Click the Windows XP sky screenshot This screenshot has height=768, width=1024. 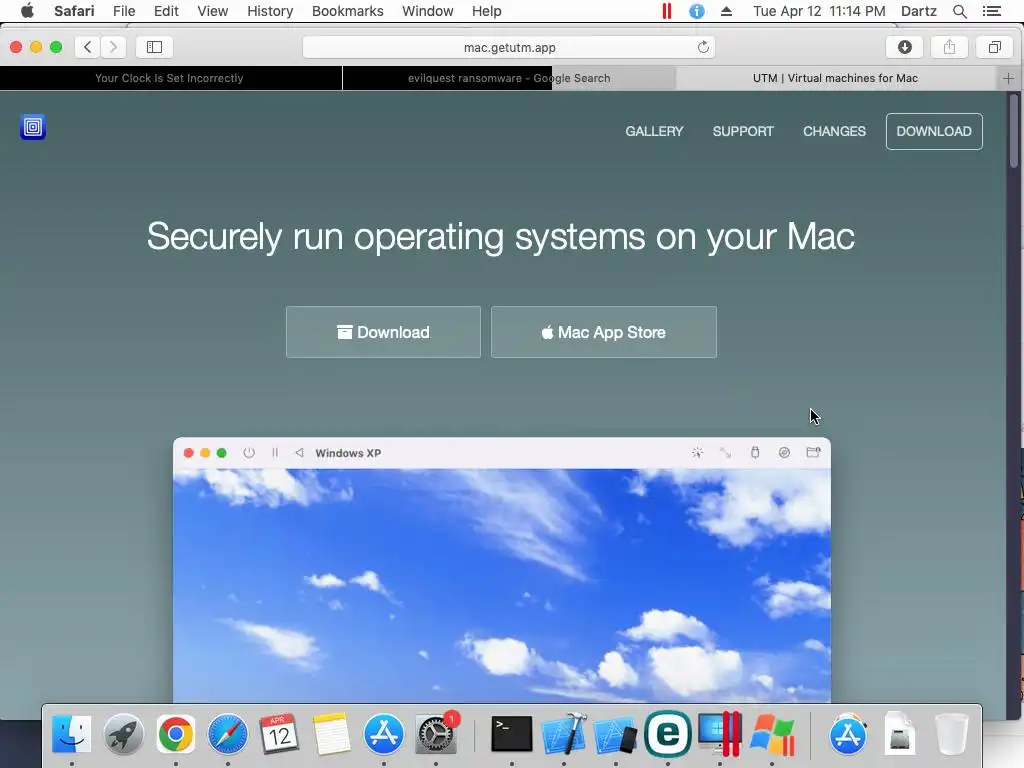(x=502, y=585)
